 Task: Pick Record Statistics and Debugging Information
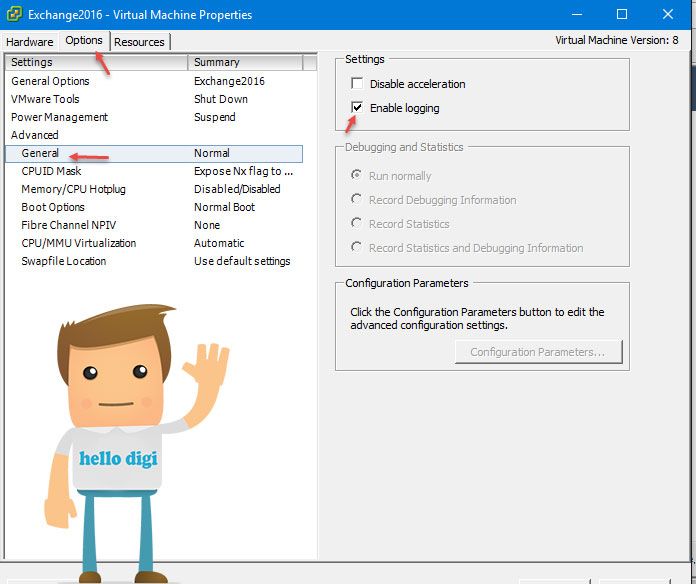tap(356, 247)
